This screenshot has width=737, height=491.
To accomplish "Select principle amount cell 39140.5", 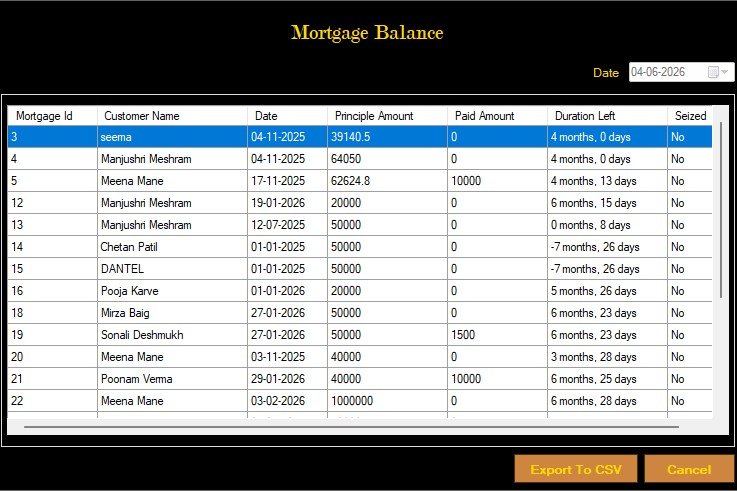I will click(387, 137).
